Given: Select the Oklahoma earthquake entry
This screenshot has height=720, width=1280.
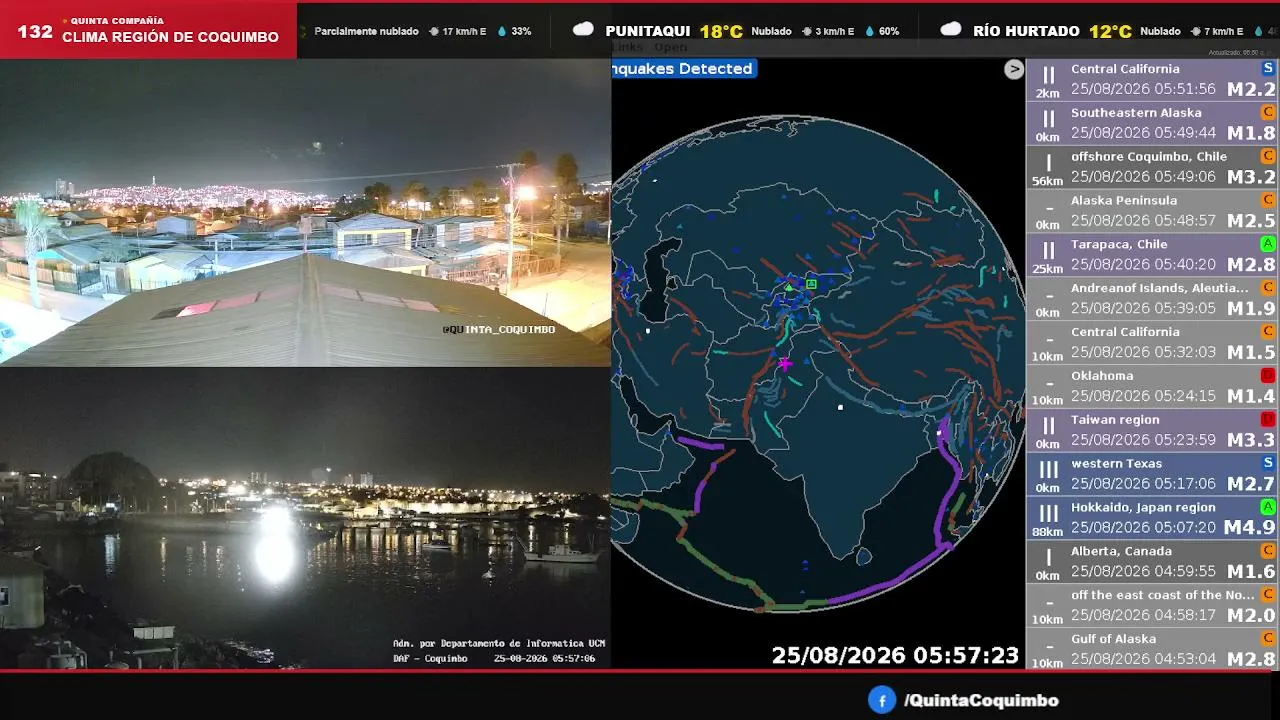Looking at the screenshot, I should coord(1153,387).
